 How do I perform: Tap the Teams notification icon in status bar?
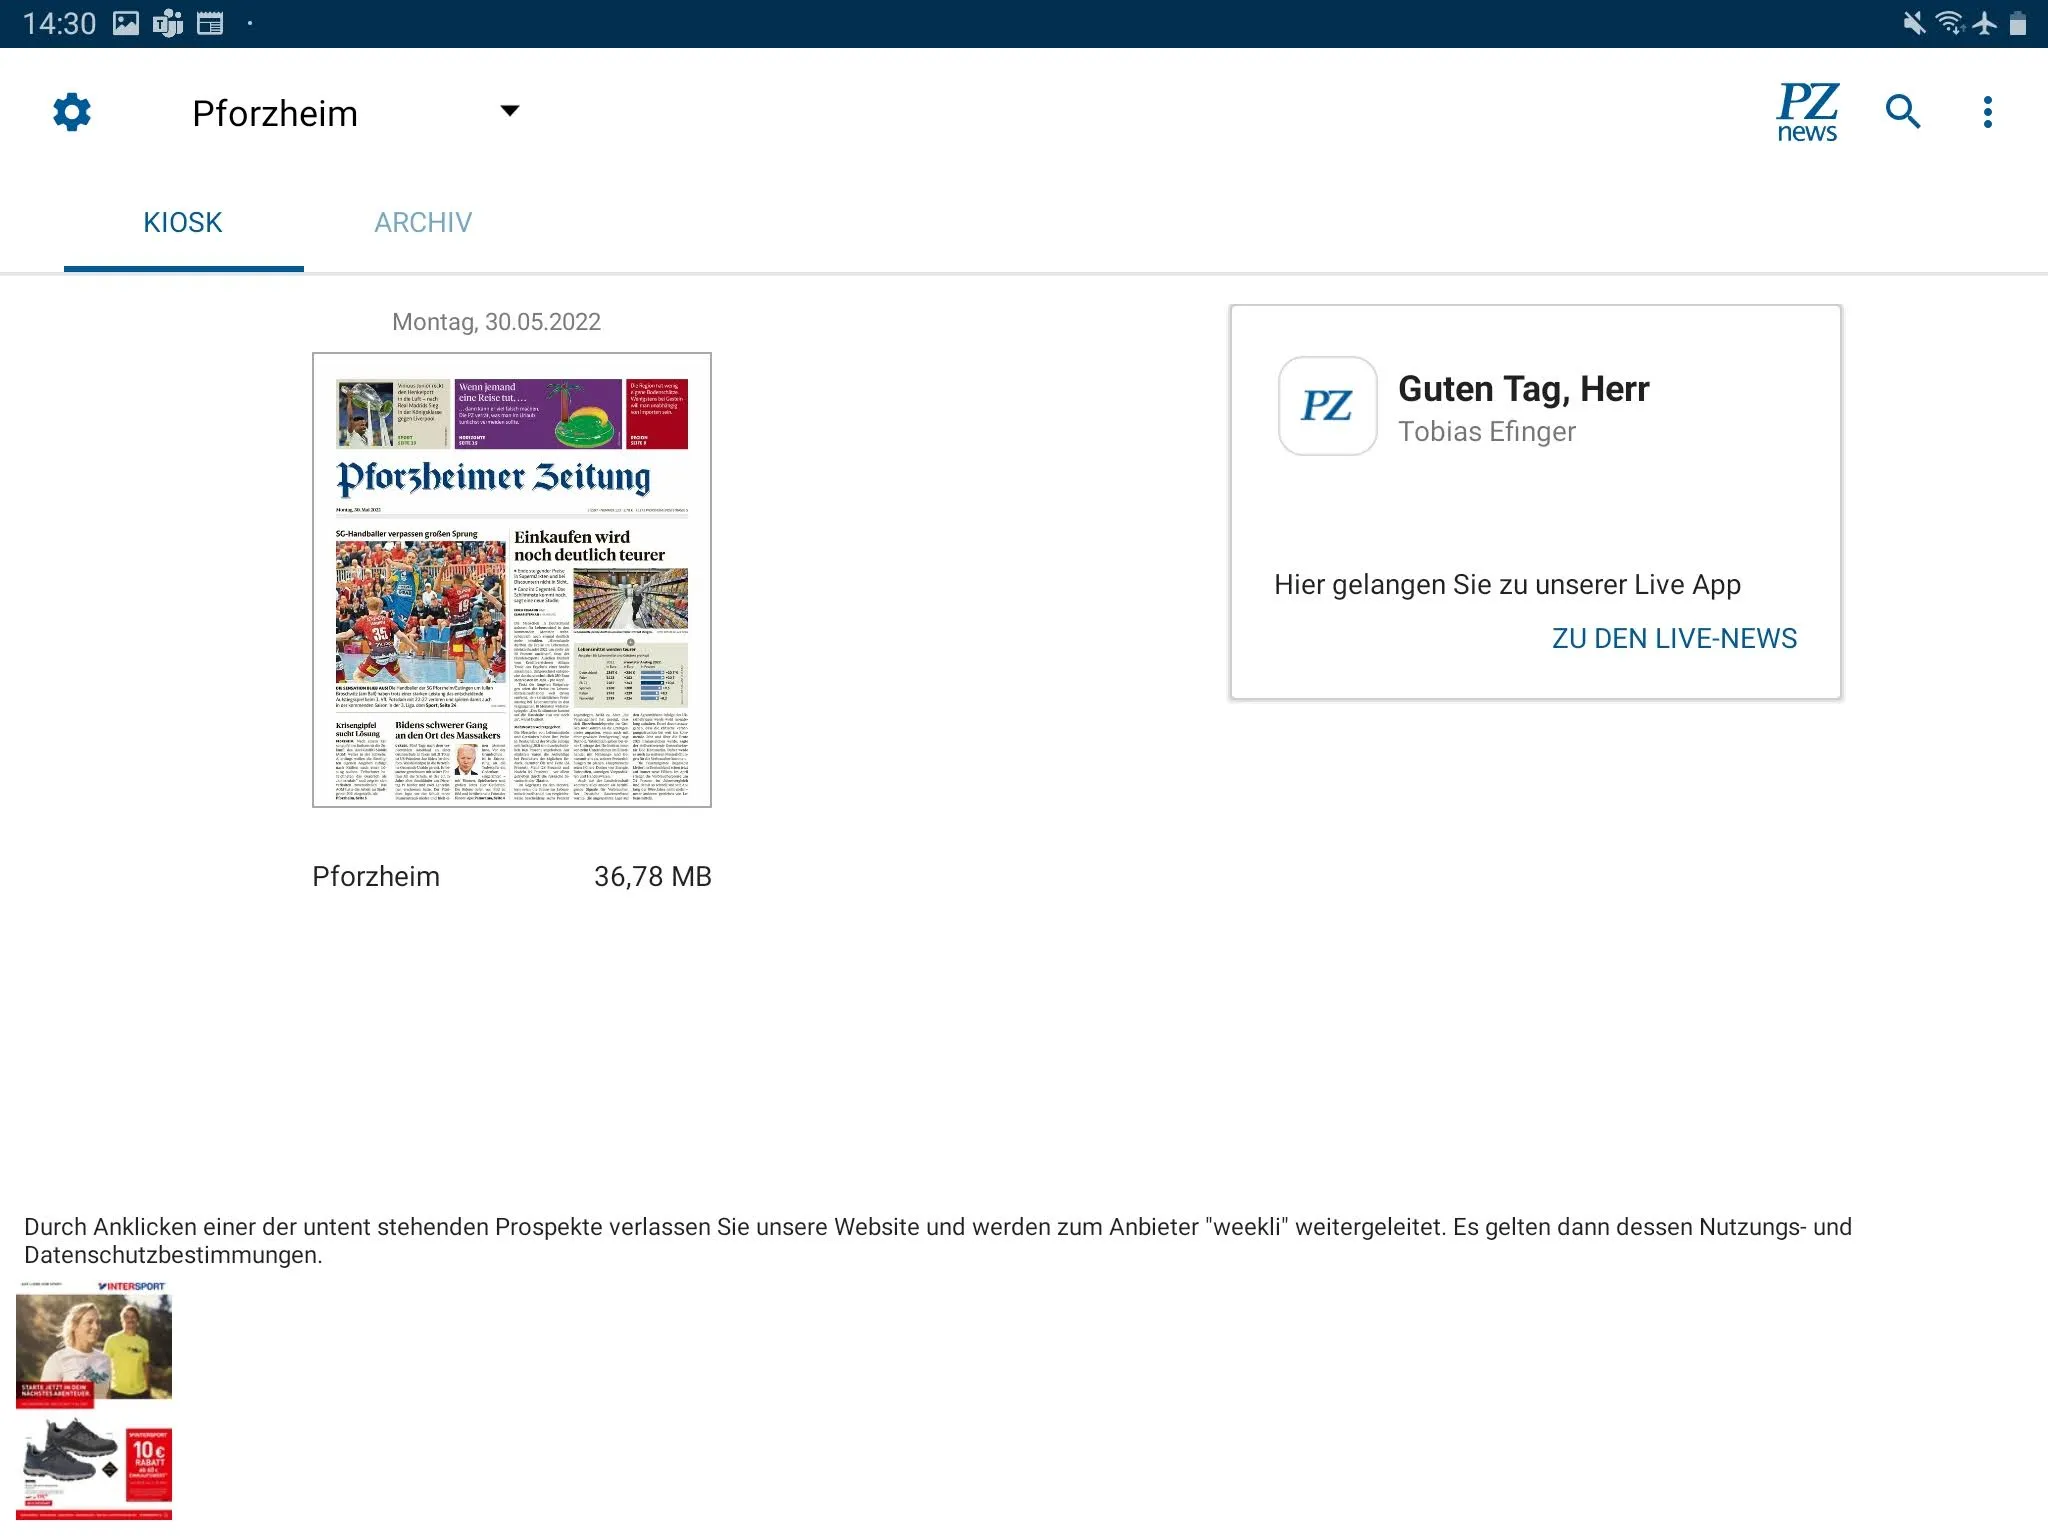tap(168, 23)
